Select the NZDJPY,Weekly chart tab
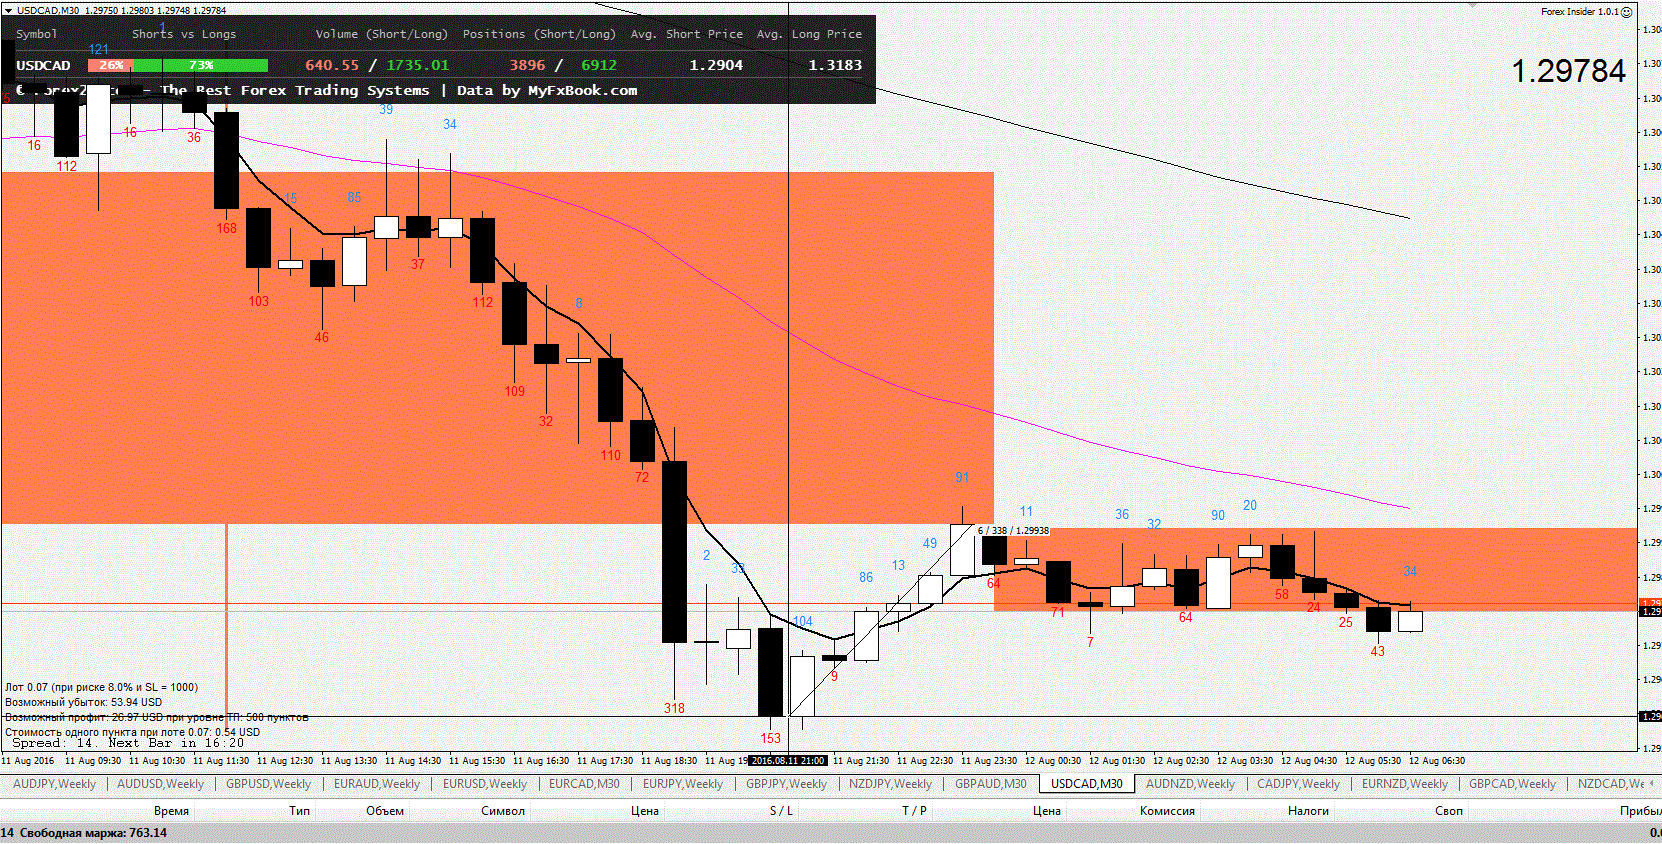Screen dimensions: 1662x844 [x=890, y=784]
